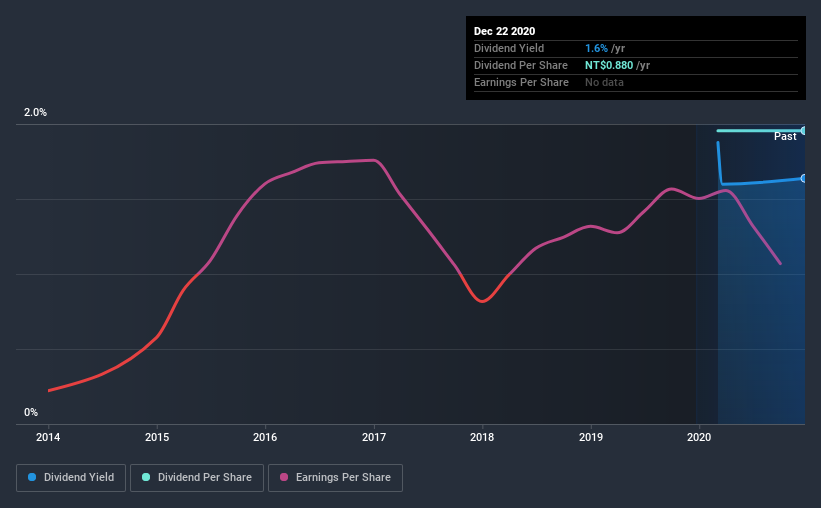Click the 2.0% y-axis label

(35, 113)
